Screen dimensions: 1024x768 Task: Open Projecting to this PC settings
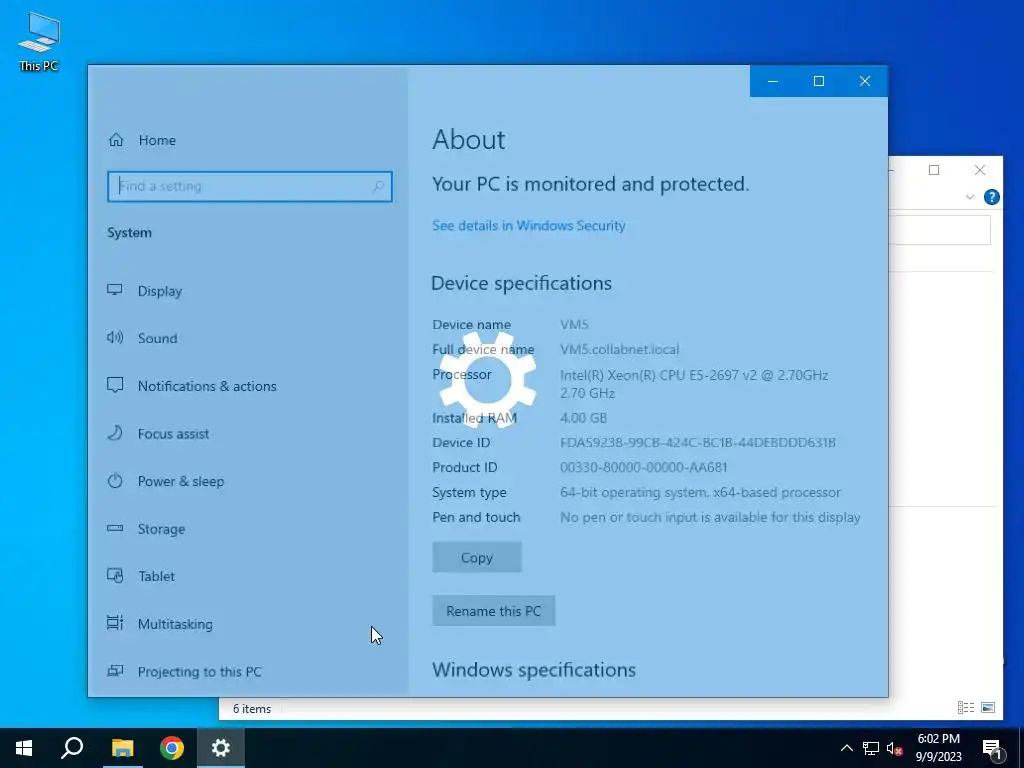[184, 671]
